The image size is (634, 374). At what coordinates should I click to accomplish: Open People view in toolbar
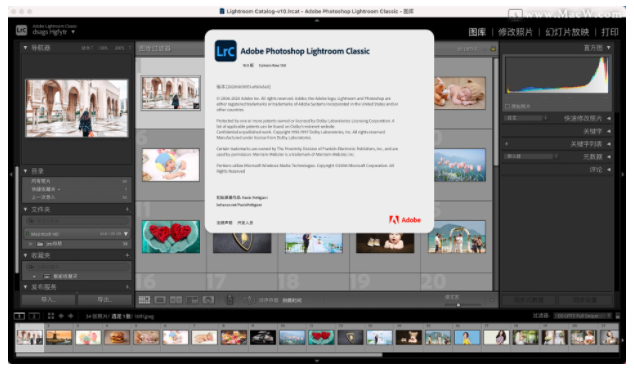coord(208,300)
